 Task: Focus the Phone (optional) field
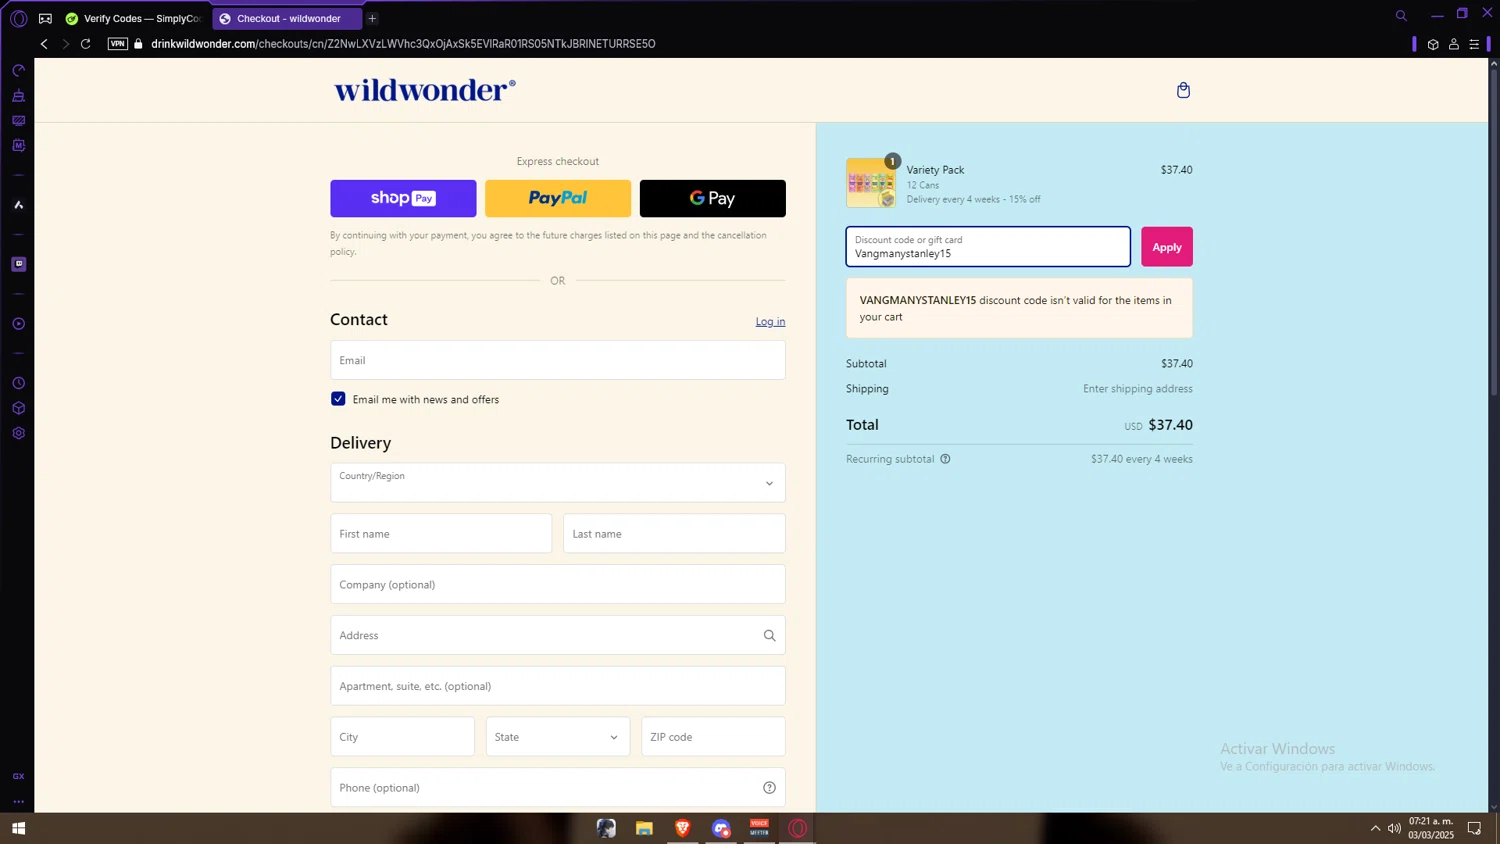[x=558, y=788]
